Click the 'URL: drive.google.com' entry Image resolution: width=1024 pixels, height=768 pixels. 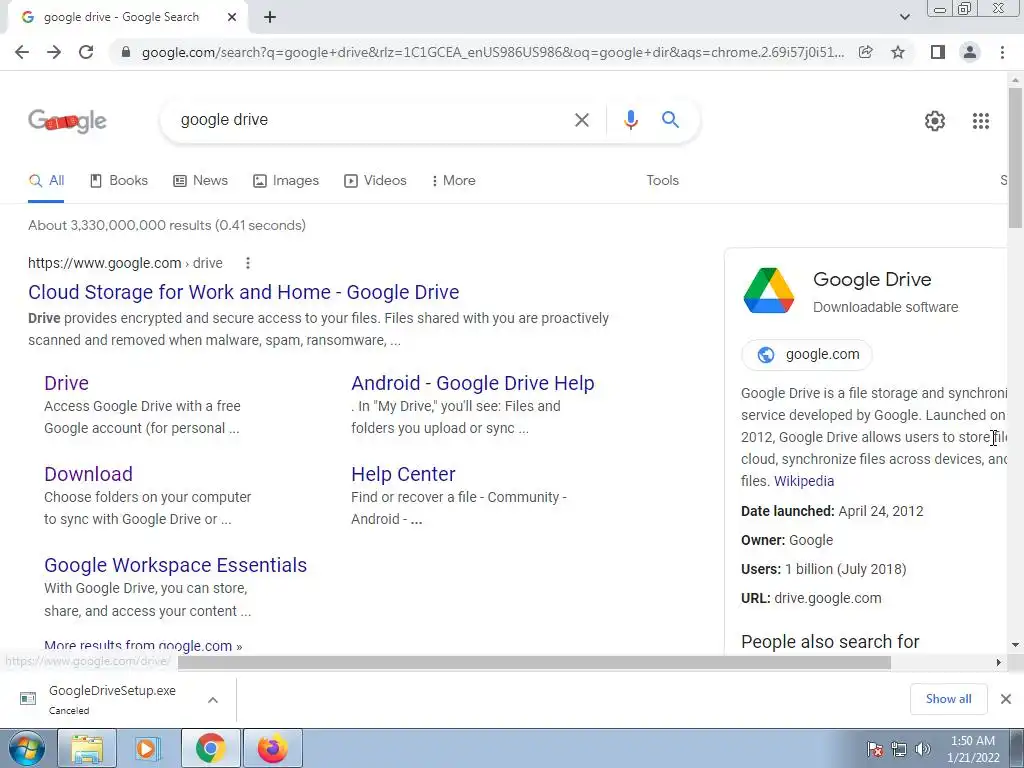coord(811,598)
